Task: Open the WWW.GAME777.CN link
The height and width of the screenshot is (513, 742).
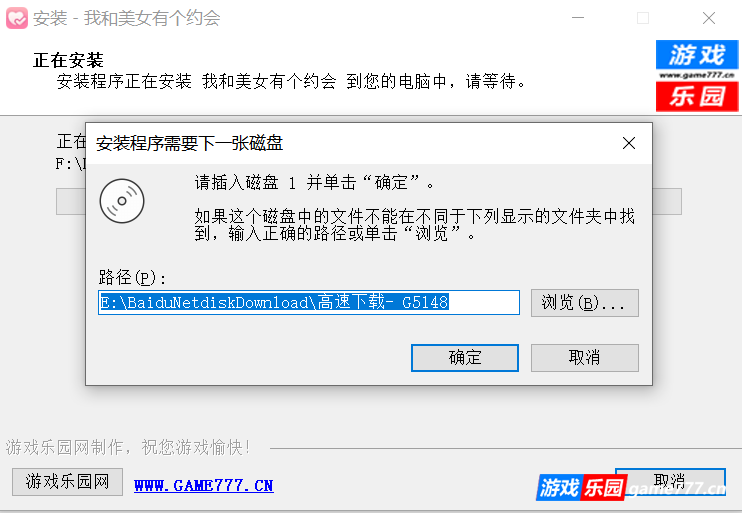Action: click(203, 486)
